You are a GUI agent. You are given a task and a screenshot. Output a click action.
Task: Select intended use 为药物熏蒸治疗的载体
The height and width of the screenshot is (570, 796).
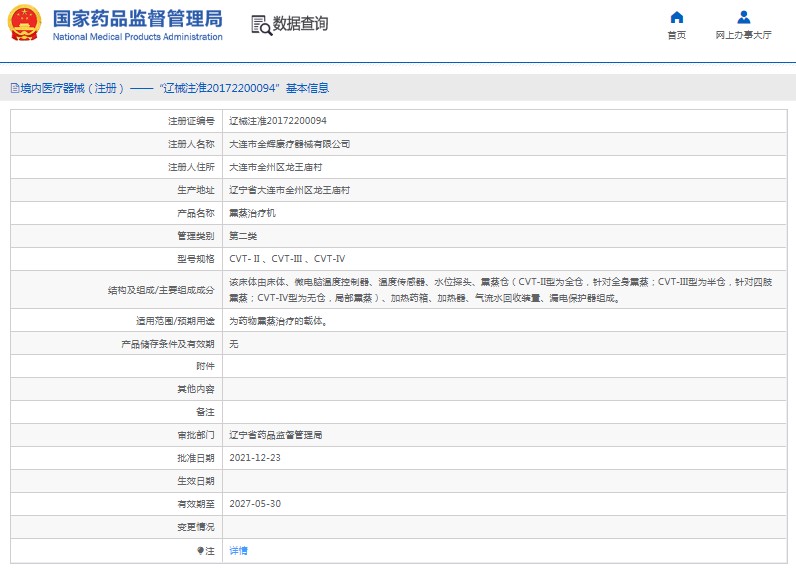pyautogui.click(x=278, y=321)
